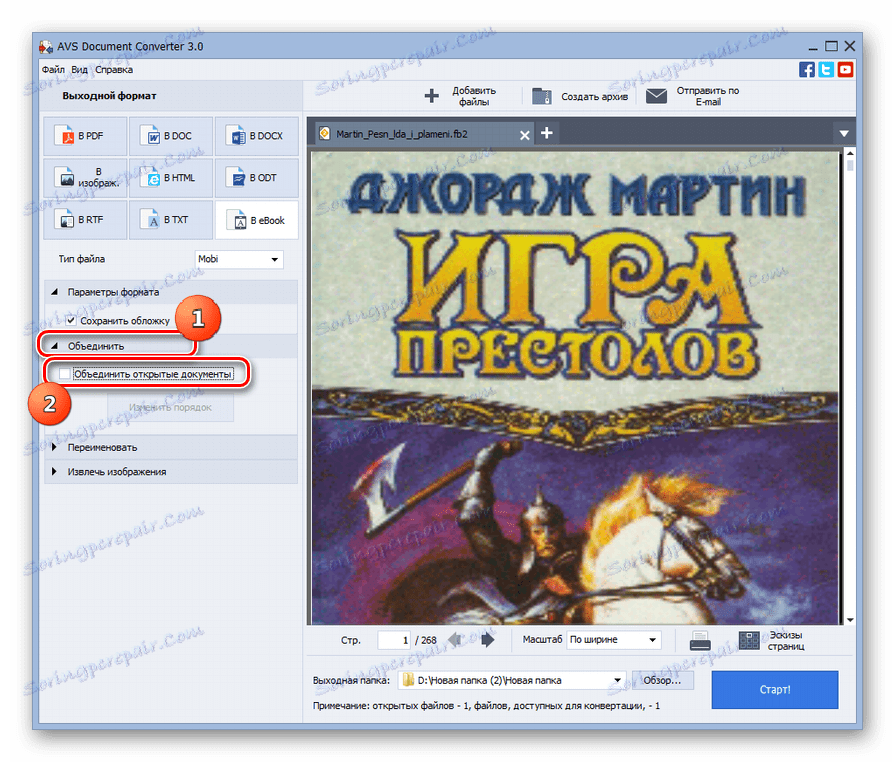Choose the To DOCX output format
Screen dimensions: 895x762
click(256, 136)
